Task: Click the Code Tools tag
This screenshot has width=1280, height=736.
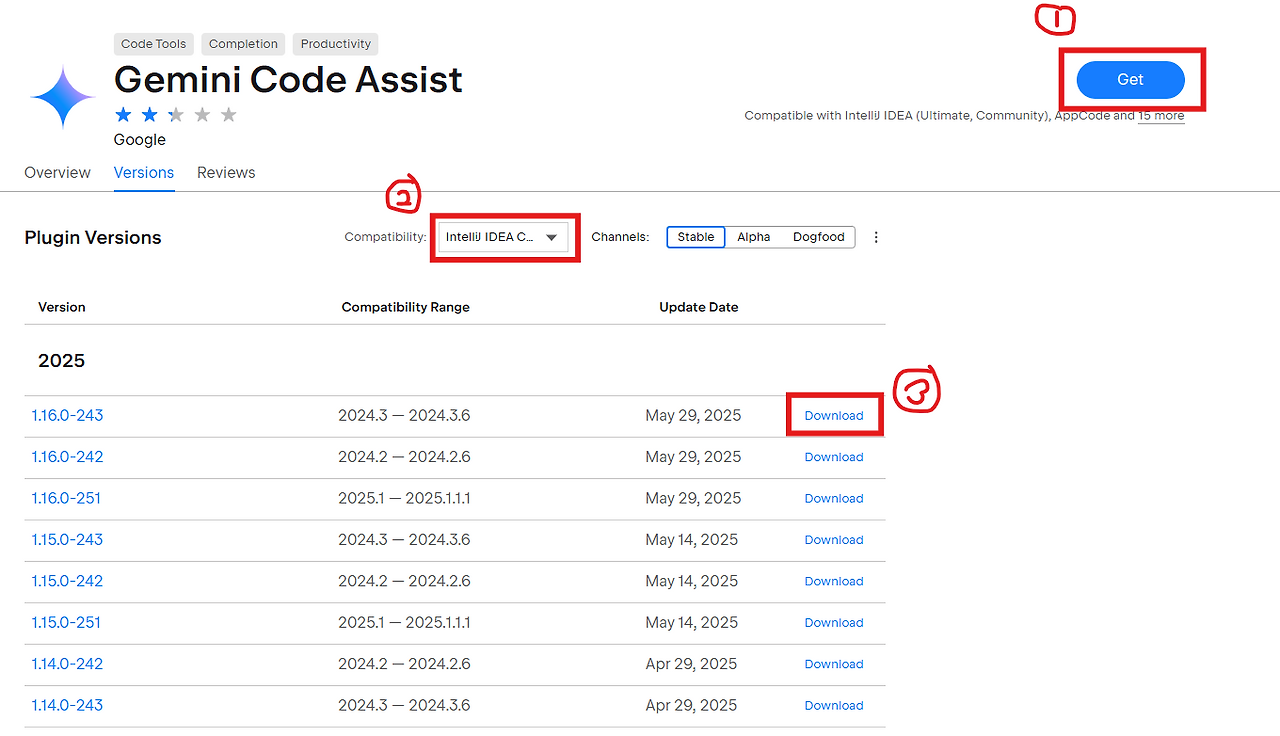Action: (x=154, y=44)
